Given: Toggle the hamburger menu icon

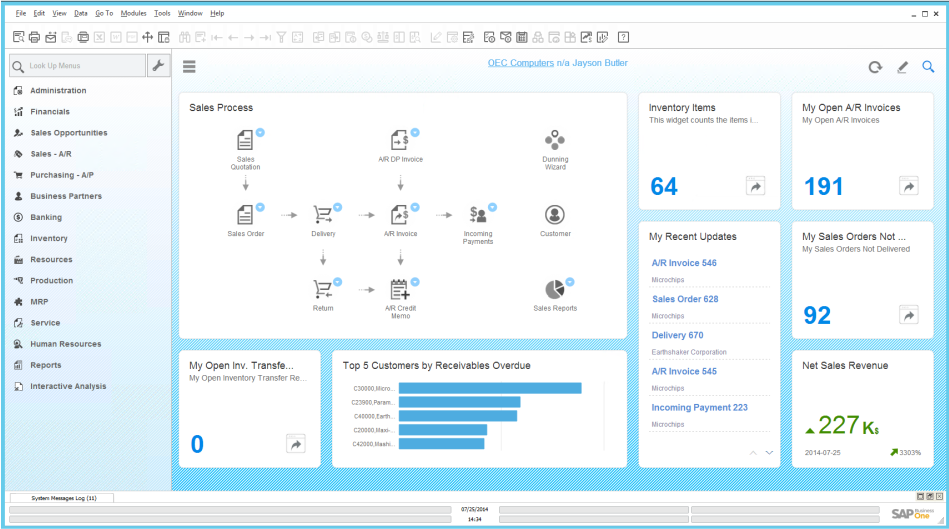Looking at the screenshot, I should 189,67.
